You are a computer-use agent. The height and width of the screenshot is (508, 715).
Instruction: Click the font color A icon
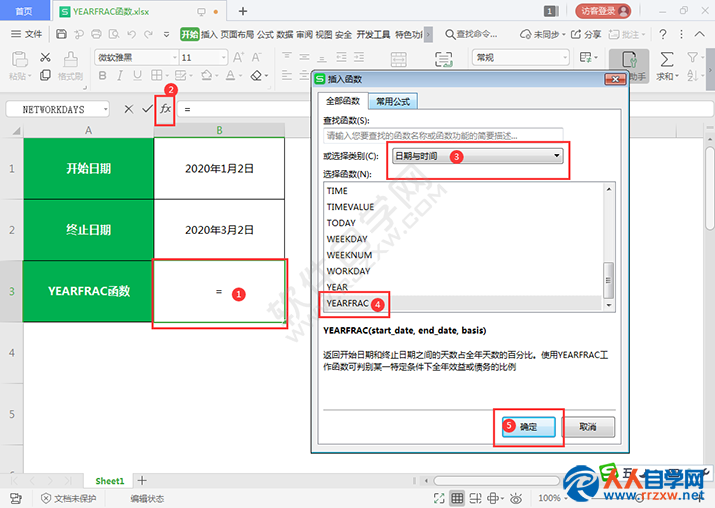tap(231, 75)
